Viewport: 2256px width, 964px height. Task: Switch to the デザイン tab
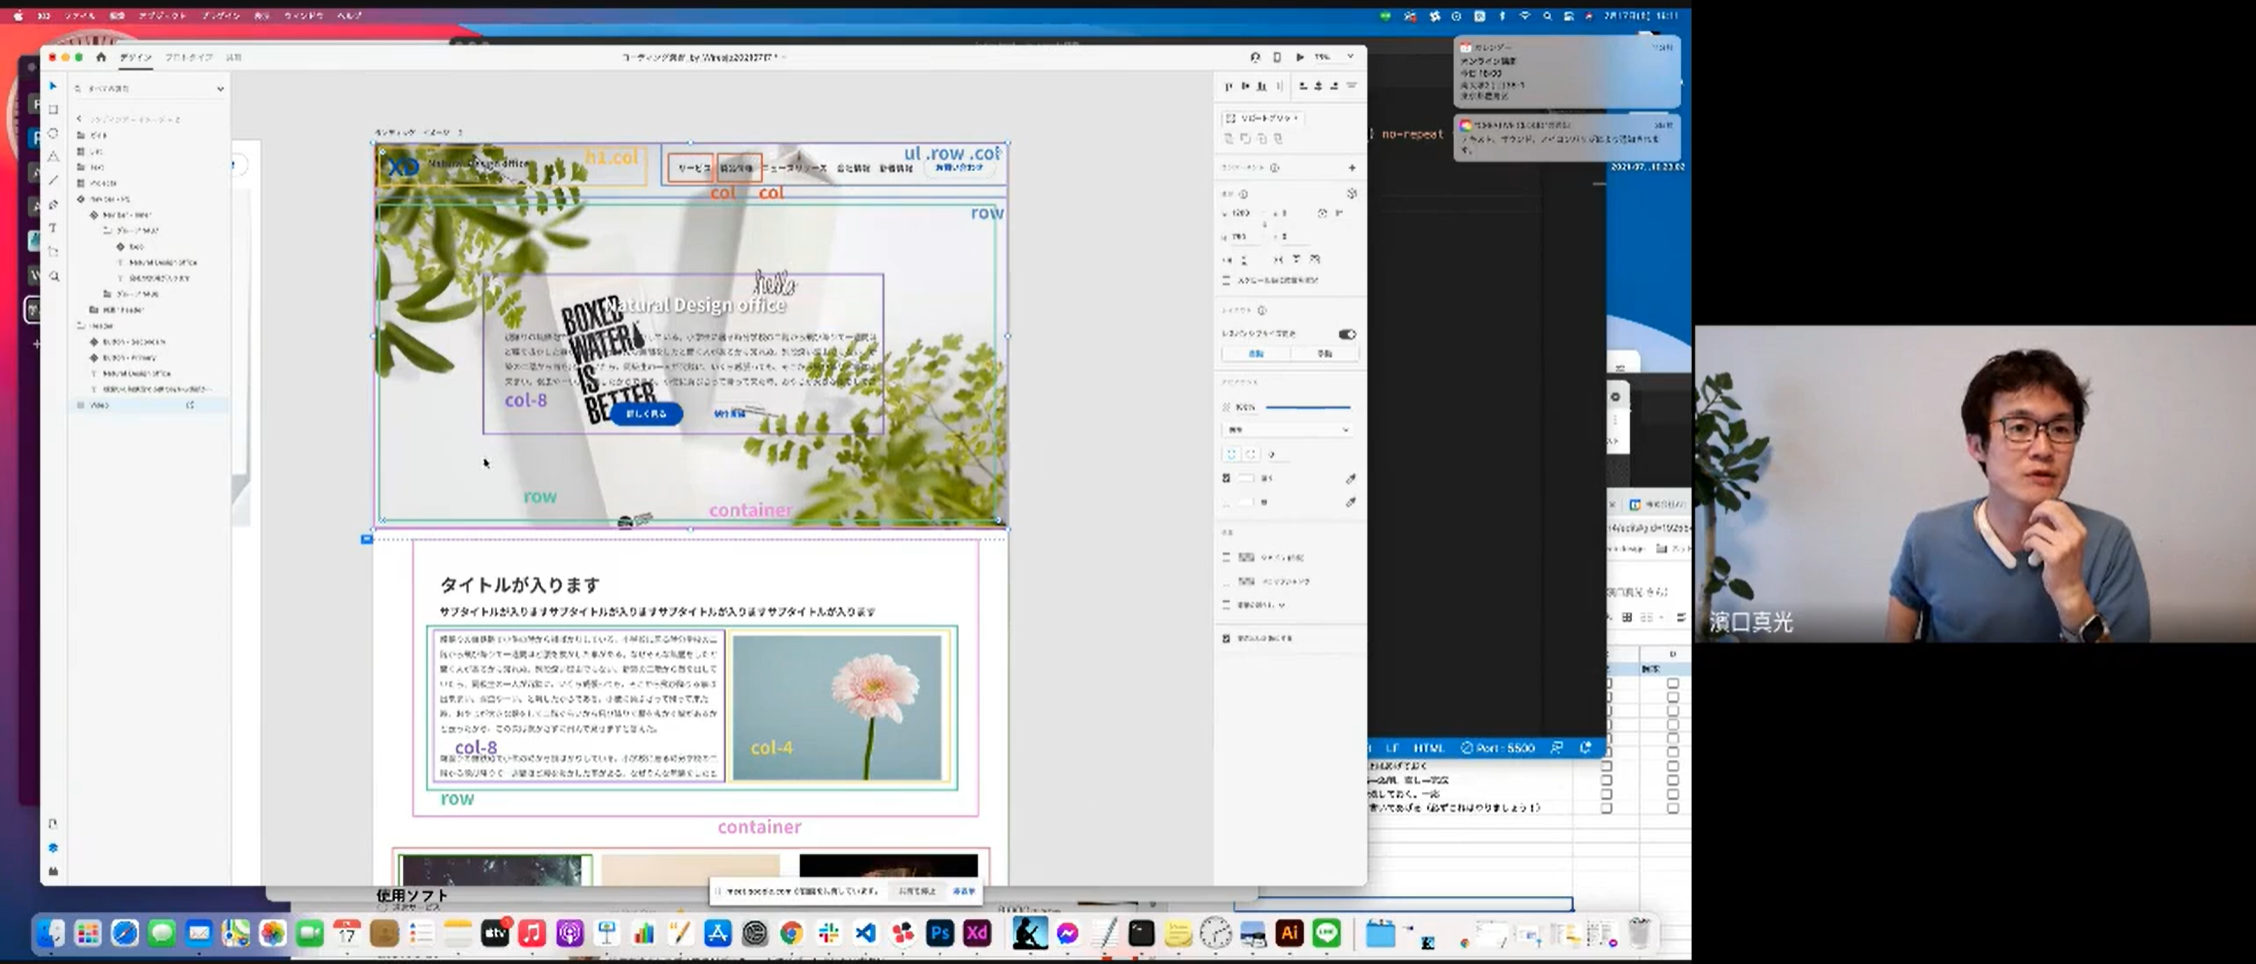136,58
